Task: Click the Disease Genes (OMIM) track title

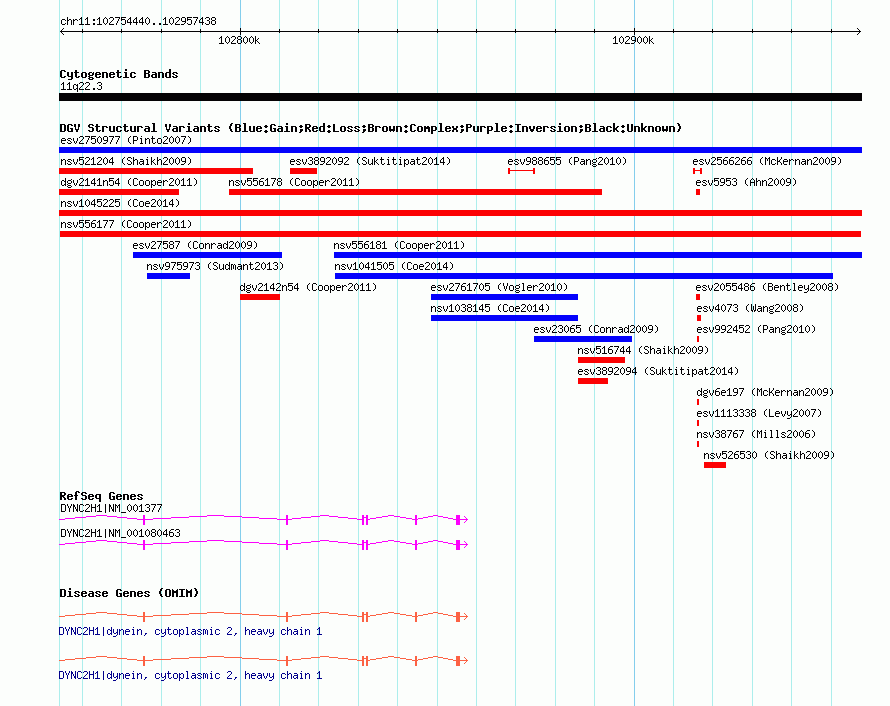Action: click(x=129, y=593)
